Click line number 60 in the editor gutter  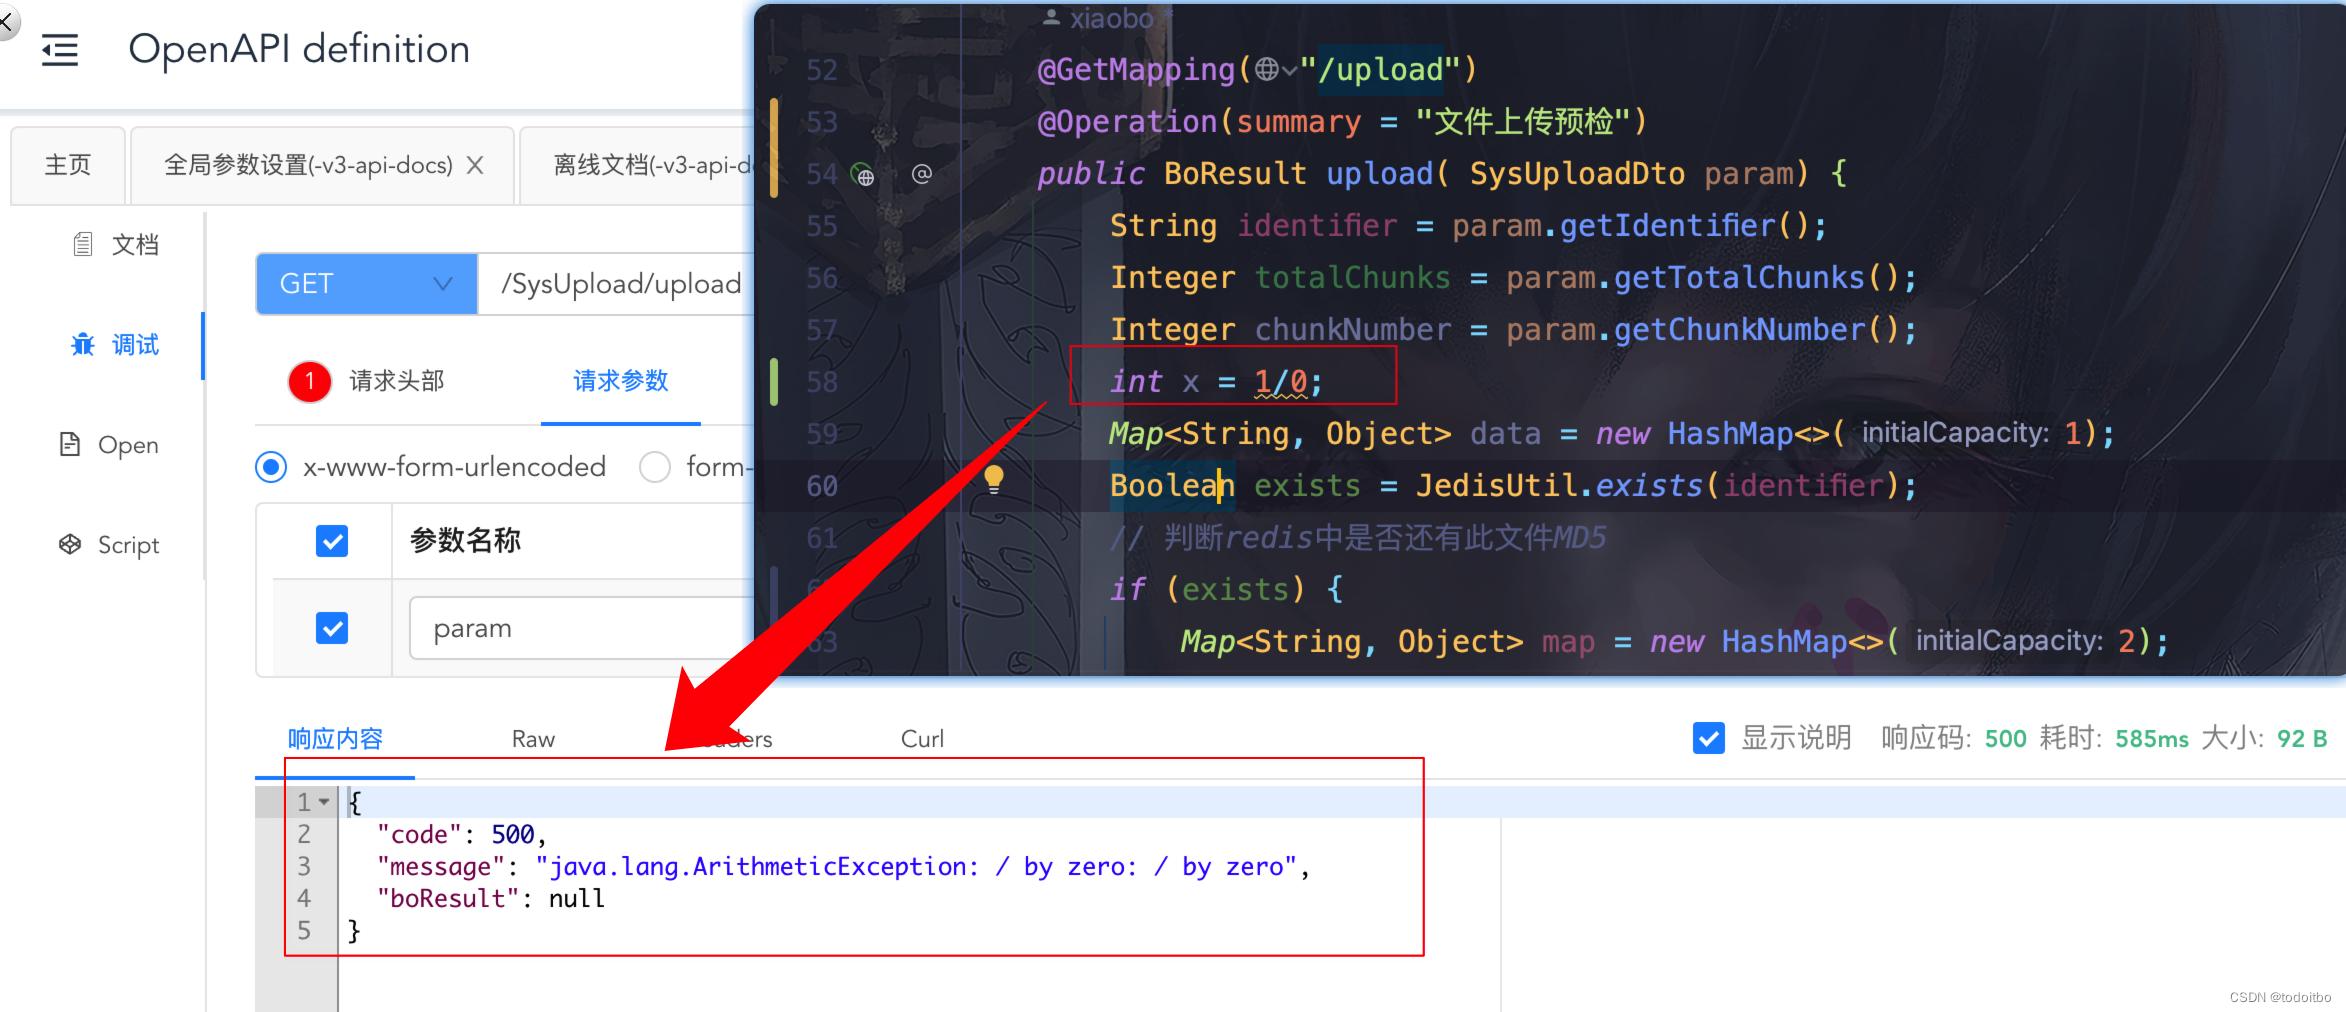[822, 486]
